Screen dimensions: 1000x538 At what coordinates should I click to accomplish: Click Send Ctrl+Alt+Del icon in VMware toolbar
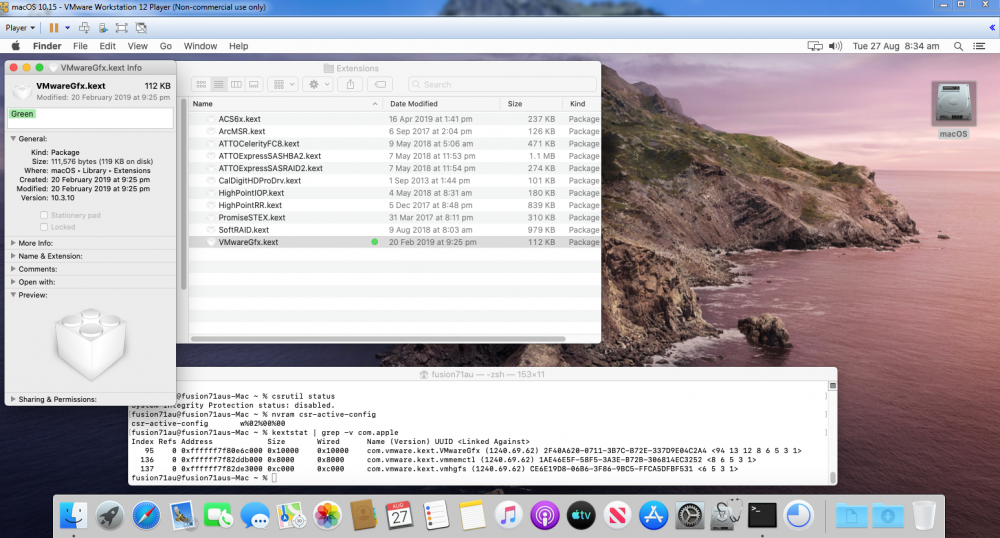point(84,27)
